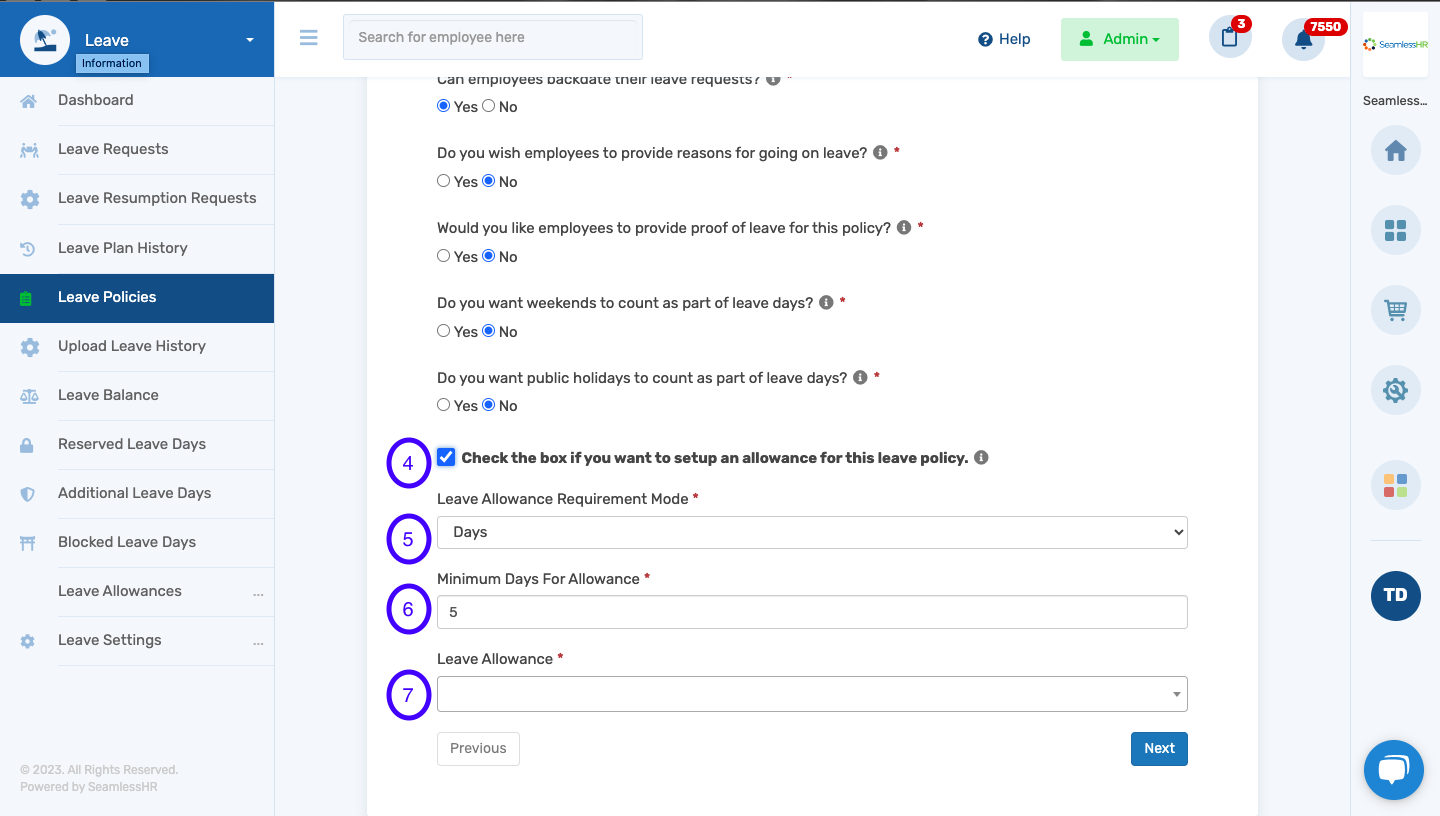This screenshot has height=816, width=1440.
Task: Expand the Leave Allowance dropdown
Action: 811,694
